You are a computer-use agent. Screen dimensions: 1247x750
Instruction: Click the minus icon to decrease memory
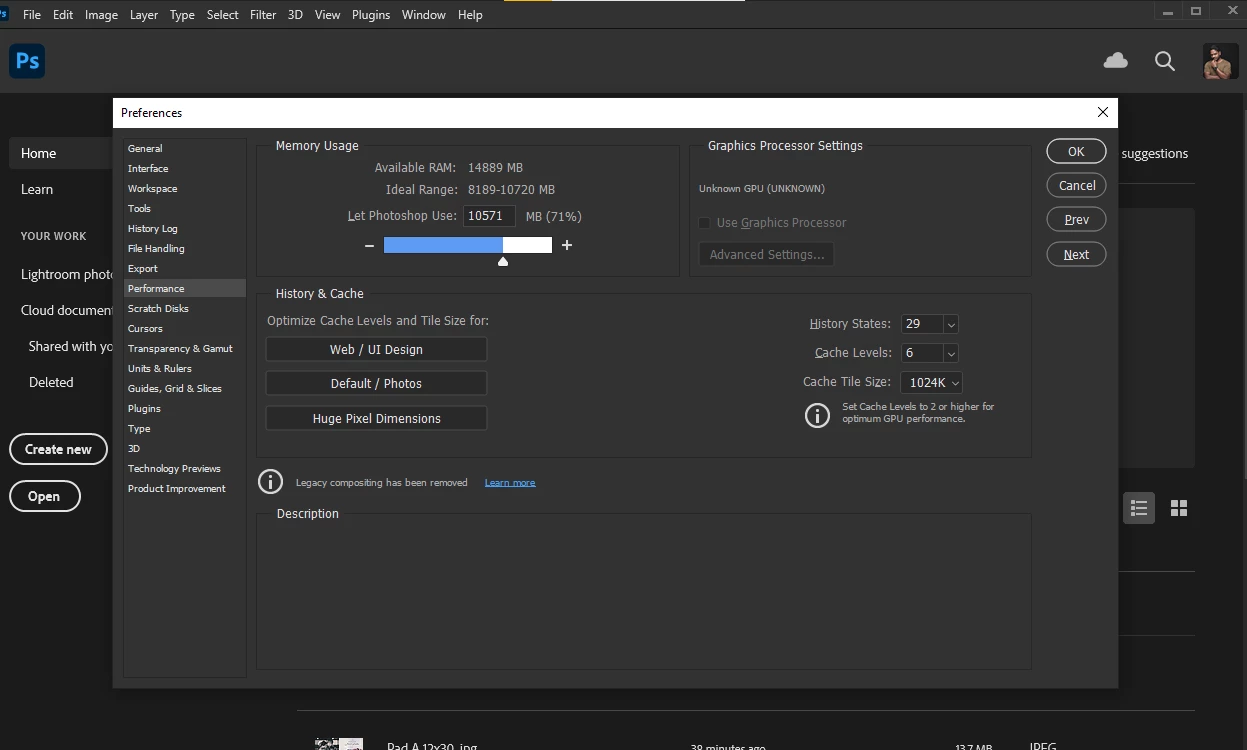(369, 245)
